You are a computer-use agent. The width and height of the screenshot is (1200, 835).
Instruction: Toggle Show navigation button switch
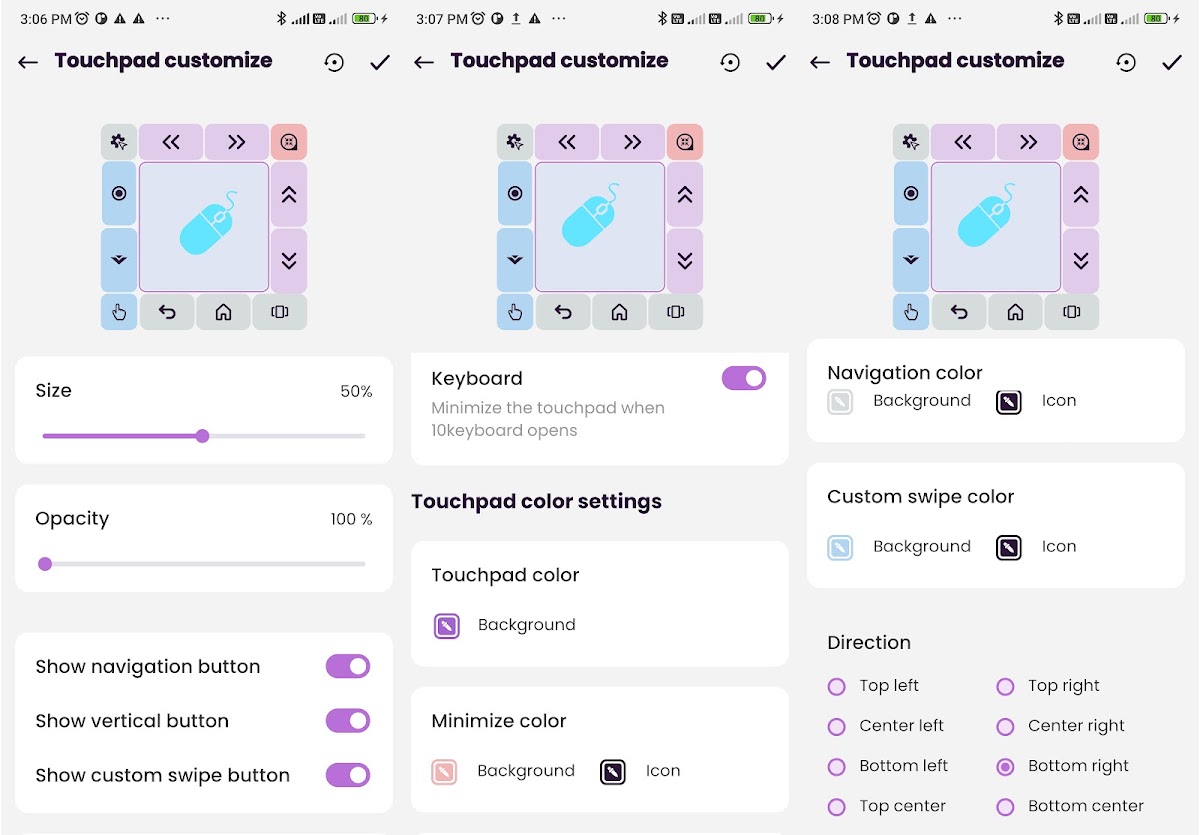(x=348, y=667)
